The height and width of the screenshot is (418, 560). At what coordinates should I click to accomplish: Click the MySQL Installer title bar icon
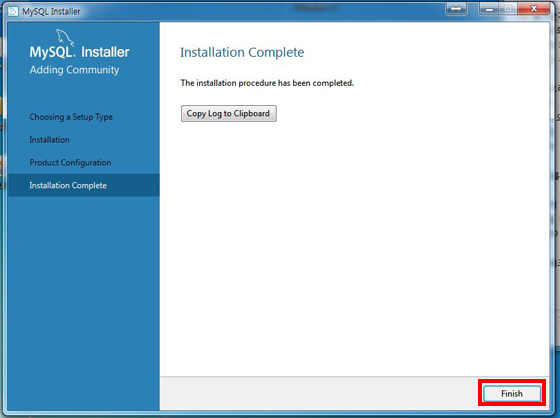tap(13, 11)
